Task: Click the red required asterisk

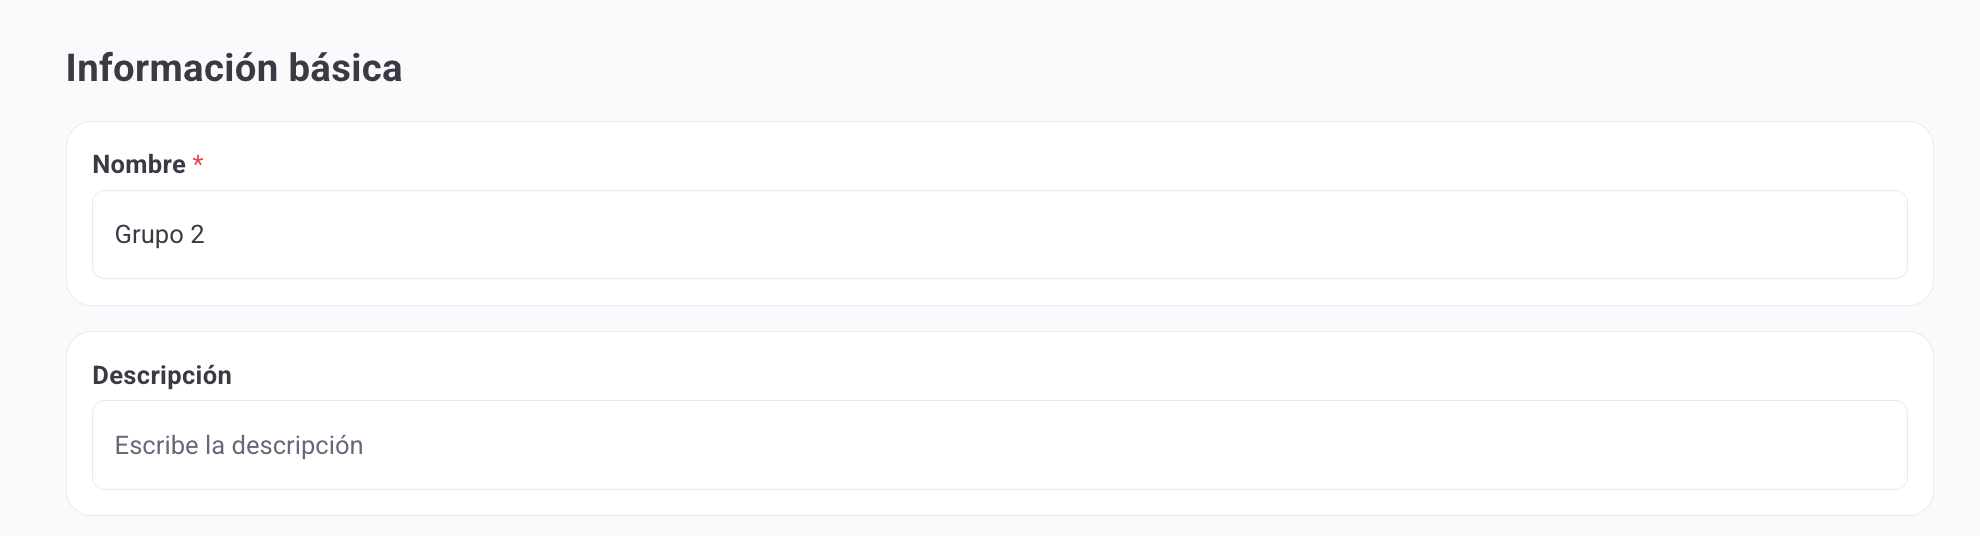Action: [198, 163]
